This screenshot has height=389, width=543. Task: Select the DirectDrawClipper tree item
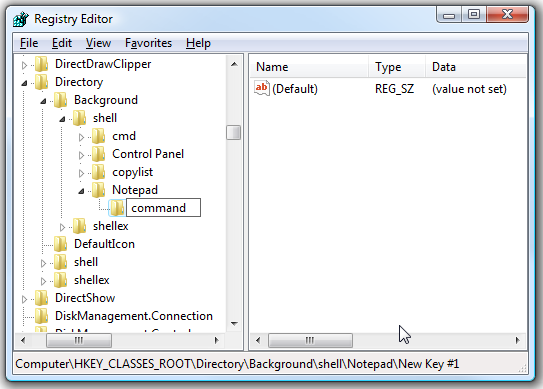[x=103, y=64]
